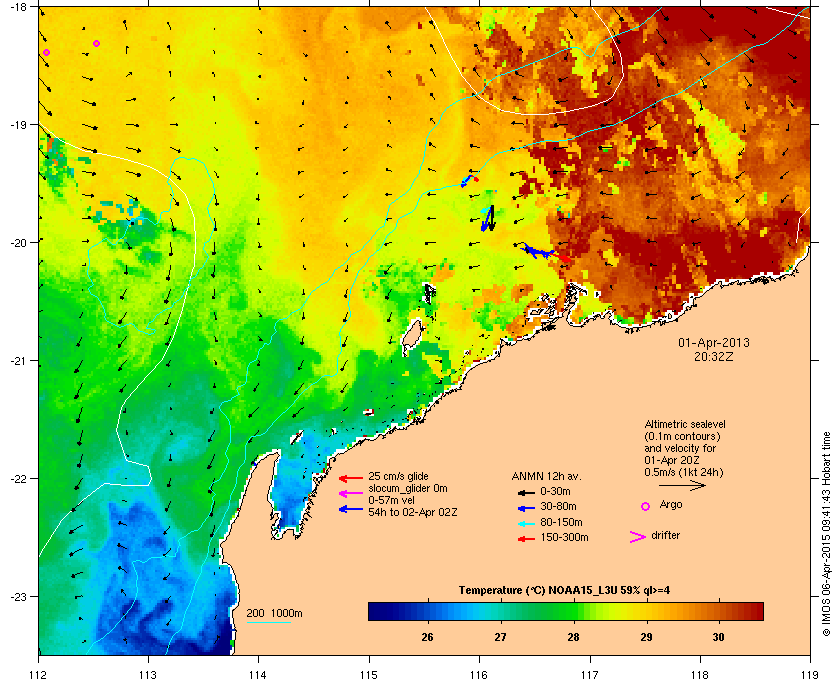Click the Argo legend label

[x=671, y=504]
